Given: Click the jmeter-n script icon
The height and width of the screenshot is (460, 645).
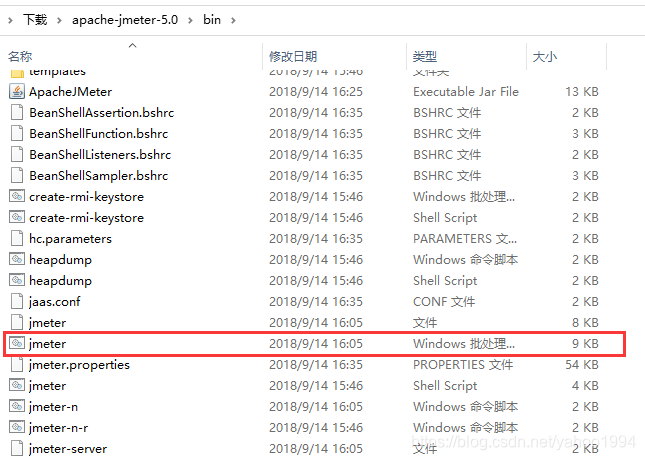Looking at the screenshot, I should tap(17, 406).
